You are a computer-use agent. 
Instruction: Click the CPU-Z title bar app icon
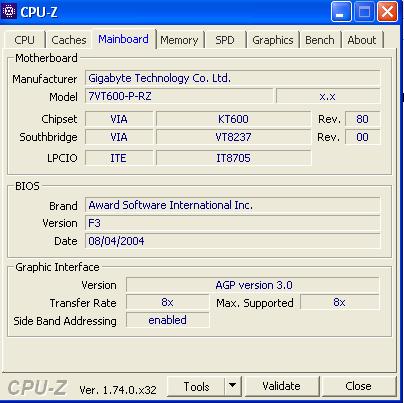[x=9, y=11]
